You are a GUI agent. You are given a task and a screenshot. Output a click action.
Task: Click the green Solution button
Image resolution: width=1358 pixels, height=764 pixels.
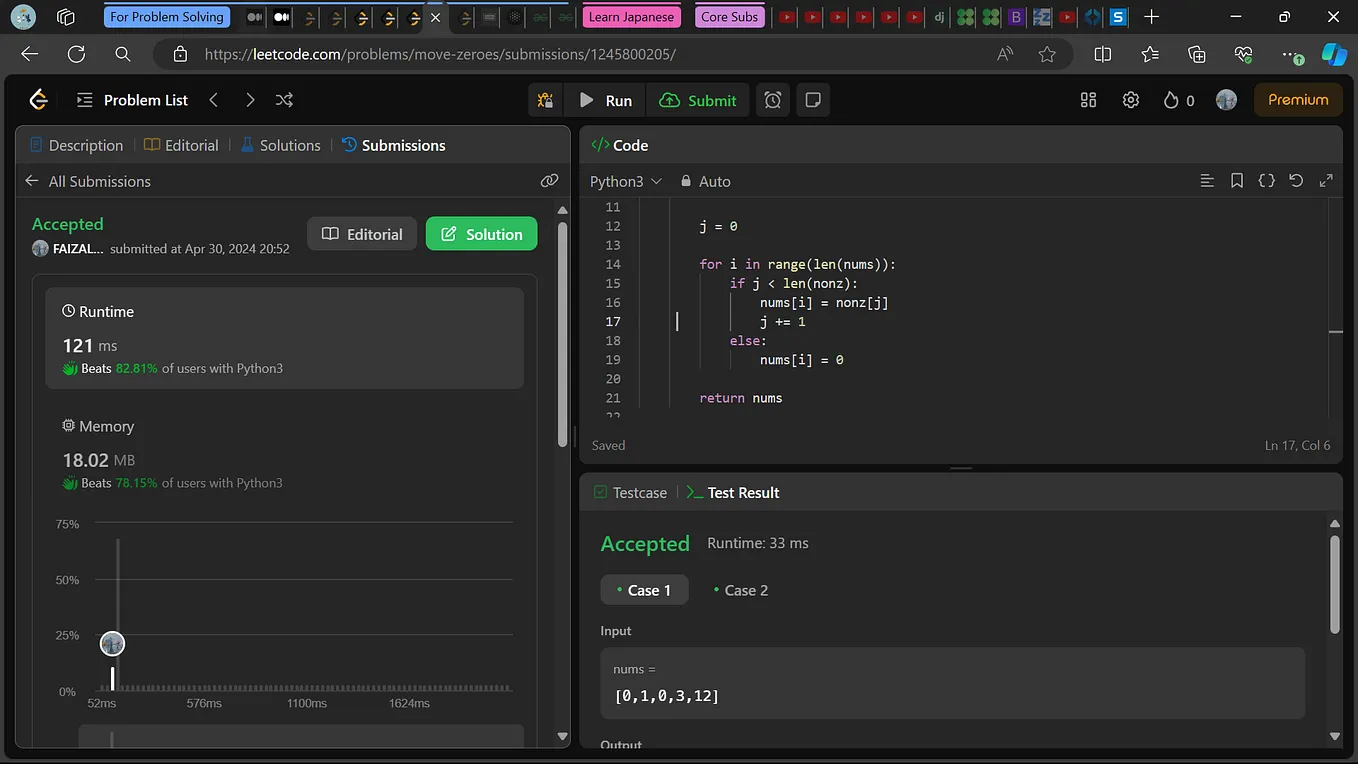[x=481, y=234]
